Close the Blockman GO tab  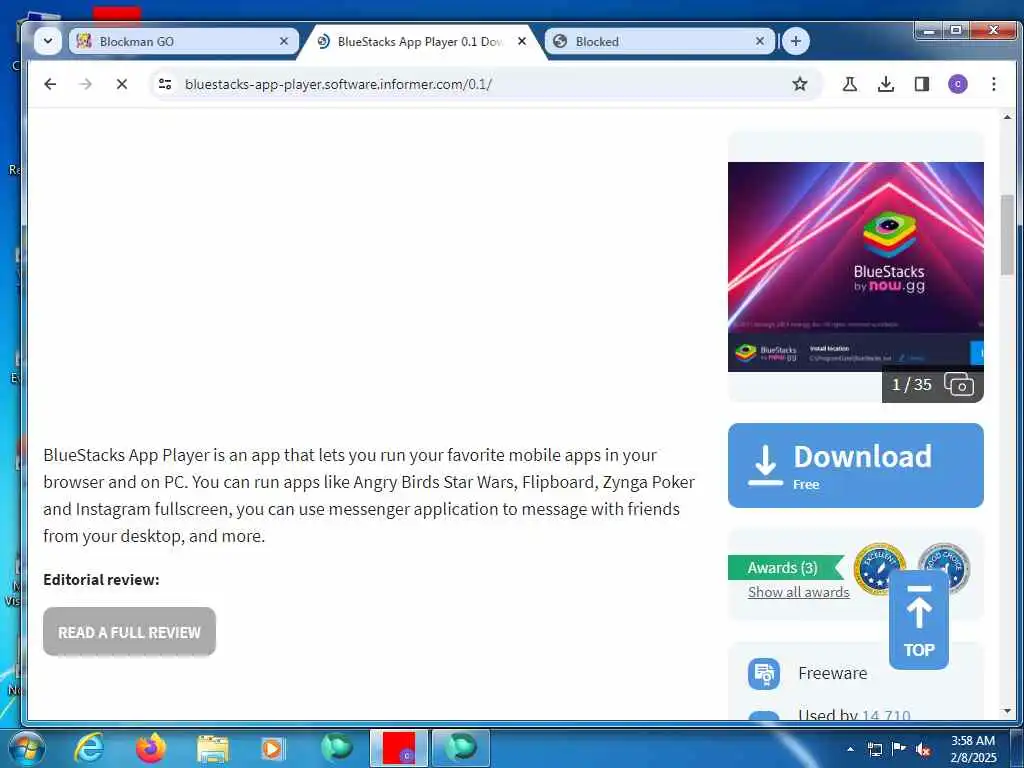(283, 41)
